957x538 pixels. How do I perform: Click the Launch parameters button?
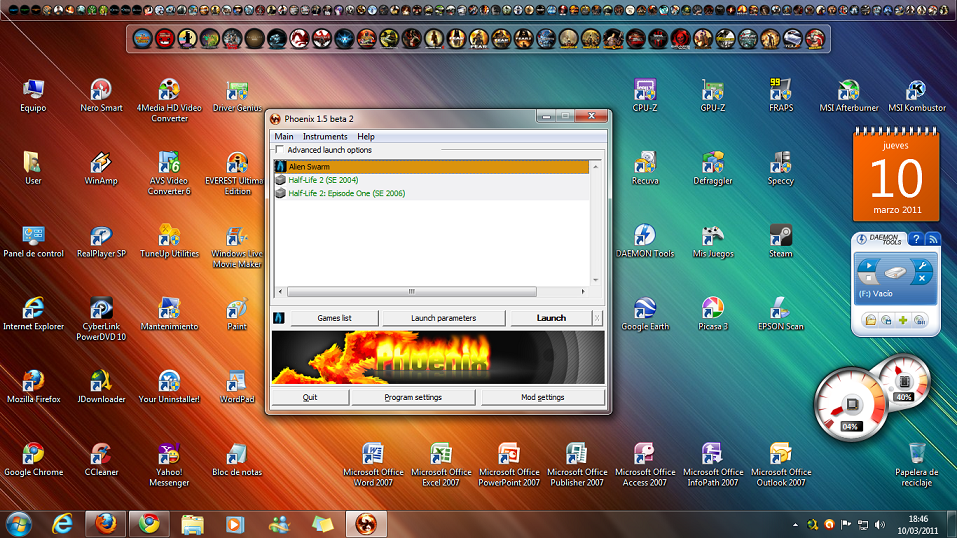coord(444,318)
